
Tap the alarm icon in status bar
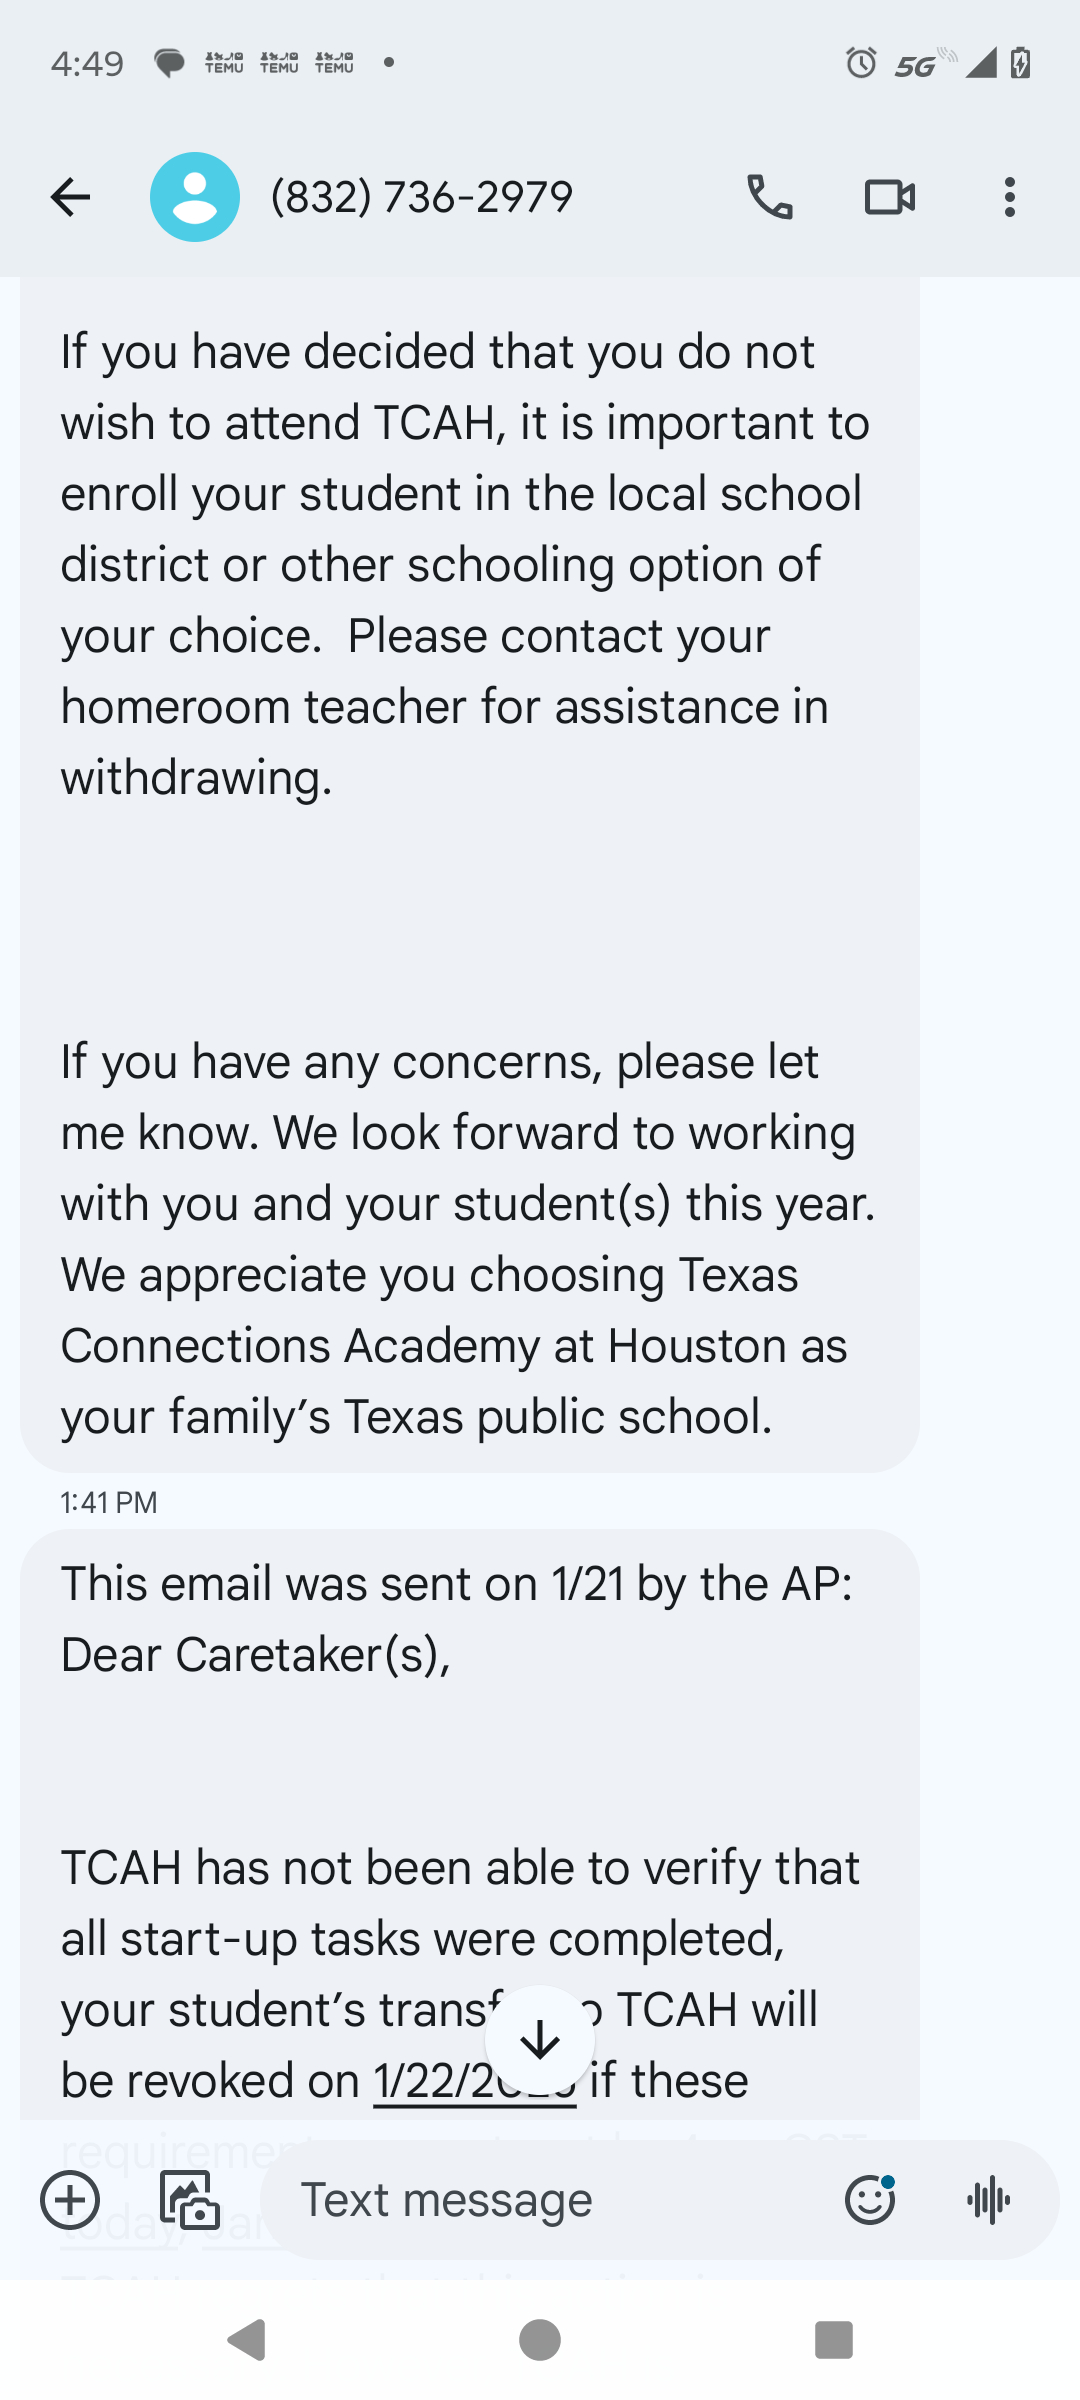[x=861, y=63]
